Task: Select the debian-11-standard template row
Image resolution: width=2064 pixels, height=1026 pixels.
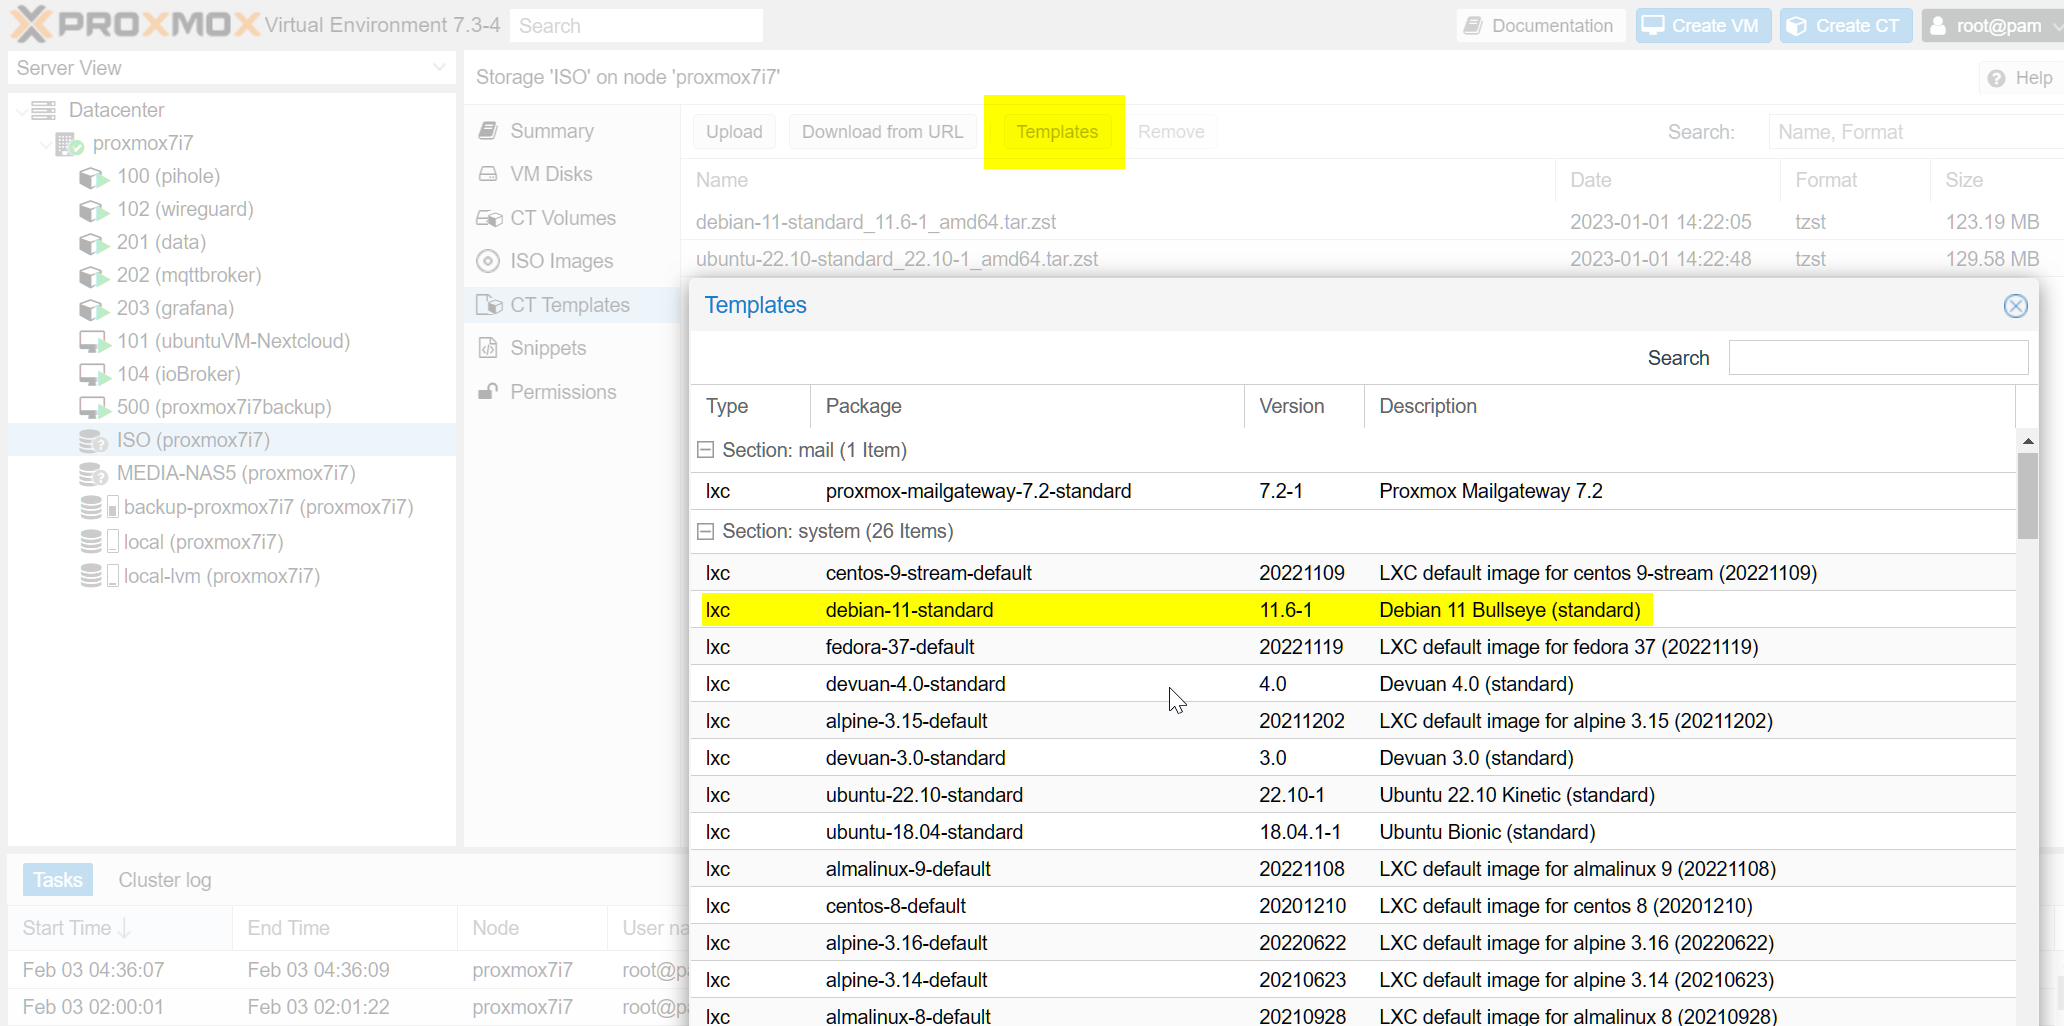Action: (x=1352, y=610)
